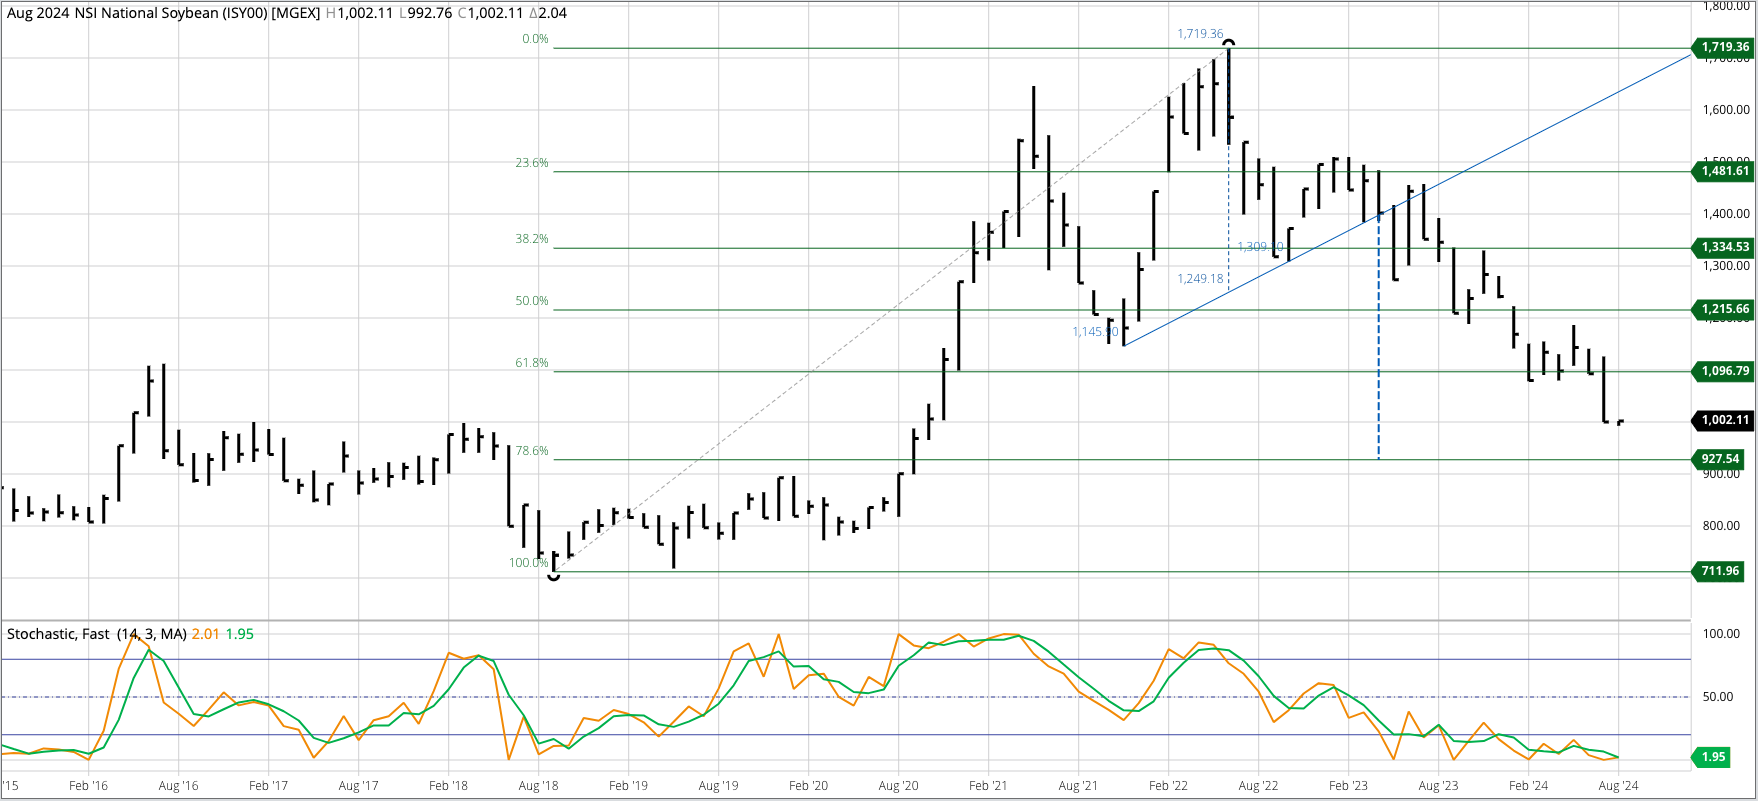Click the Aug '20 date on time axis

[898, 786]
